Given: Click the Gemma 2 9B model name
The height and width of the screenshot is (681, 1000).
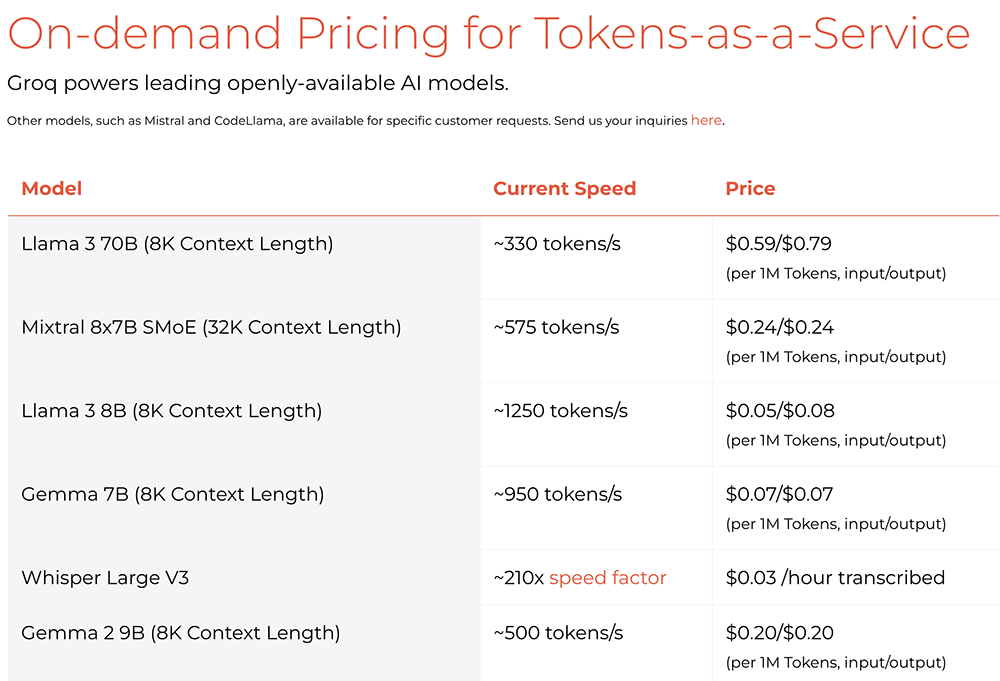Looking at the screenshot, I should tap(180, 633).
